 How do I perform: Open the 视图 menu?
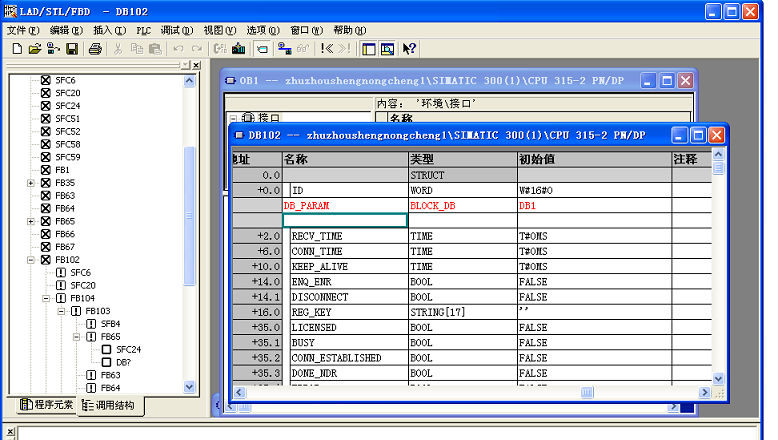[220, 30]
